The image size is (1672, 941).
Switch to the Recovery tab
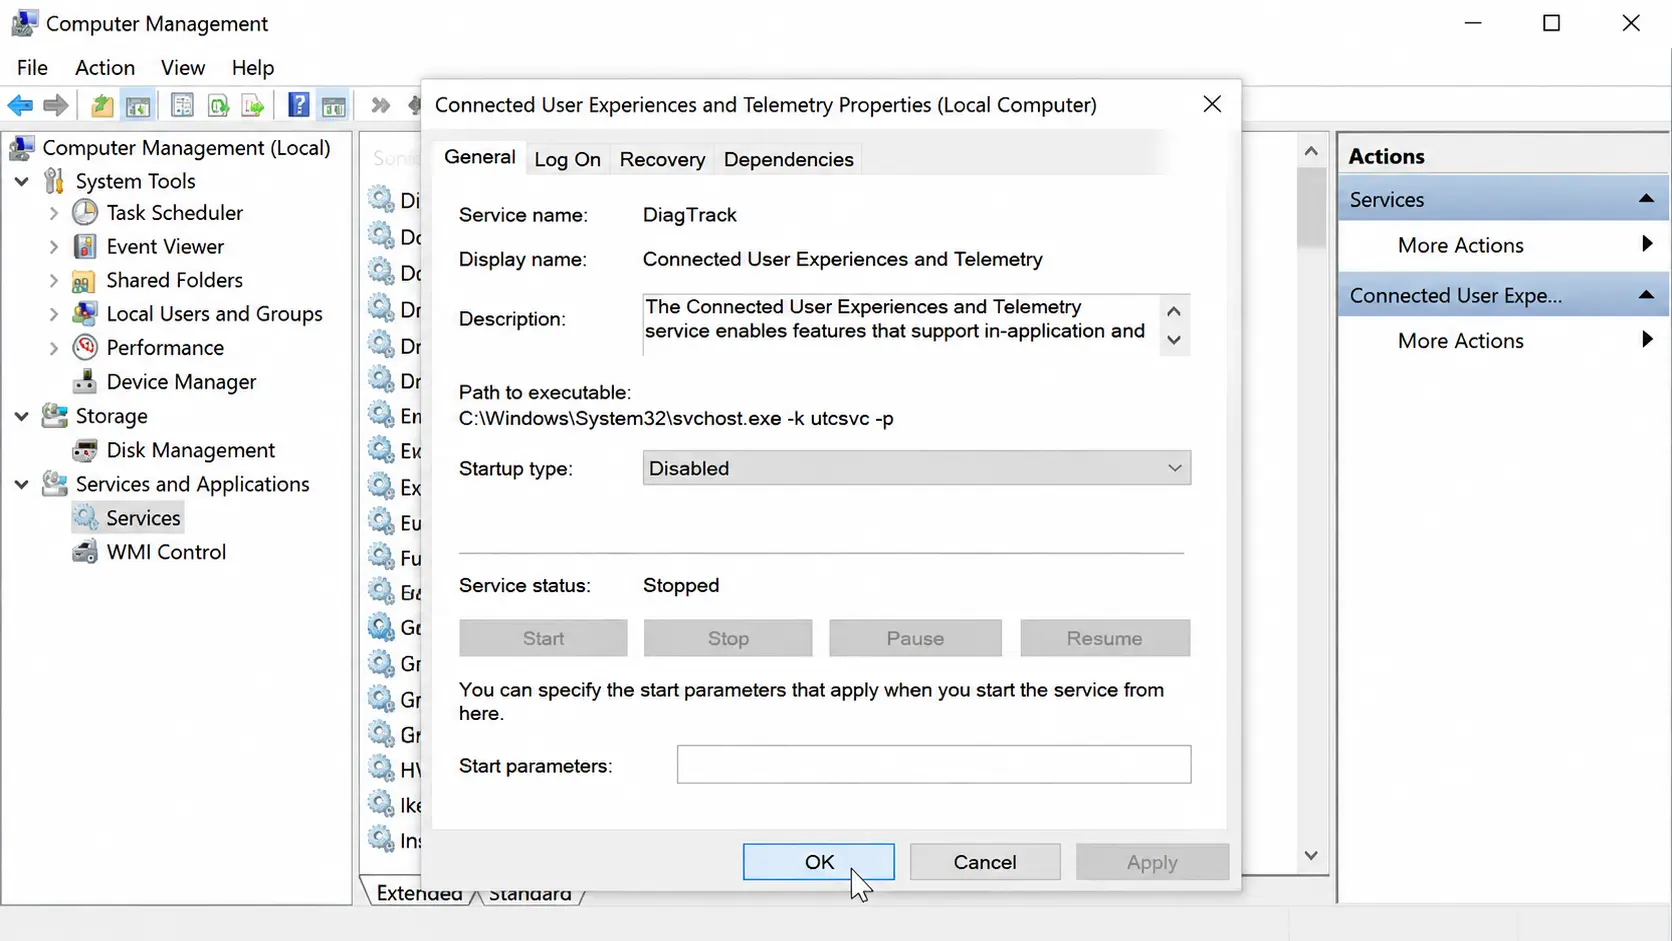(662, 159)
